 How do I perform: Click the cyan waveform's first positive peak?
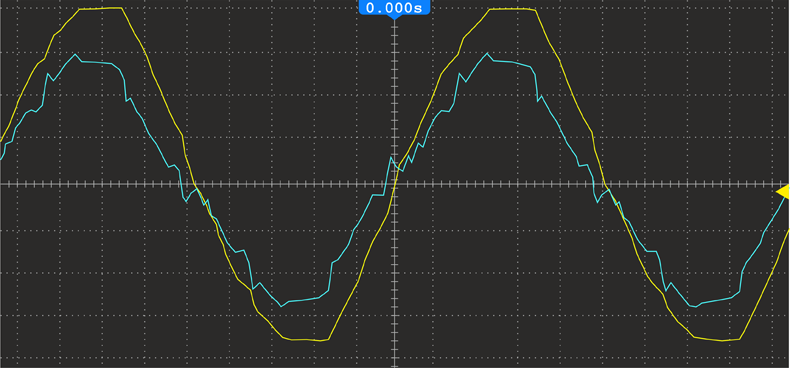point(75,54)
